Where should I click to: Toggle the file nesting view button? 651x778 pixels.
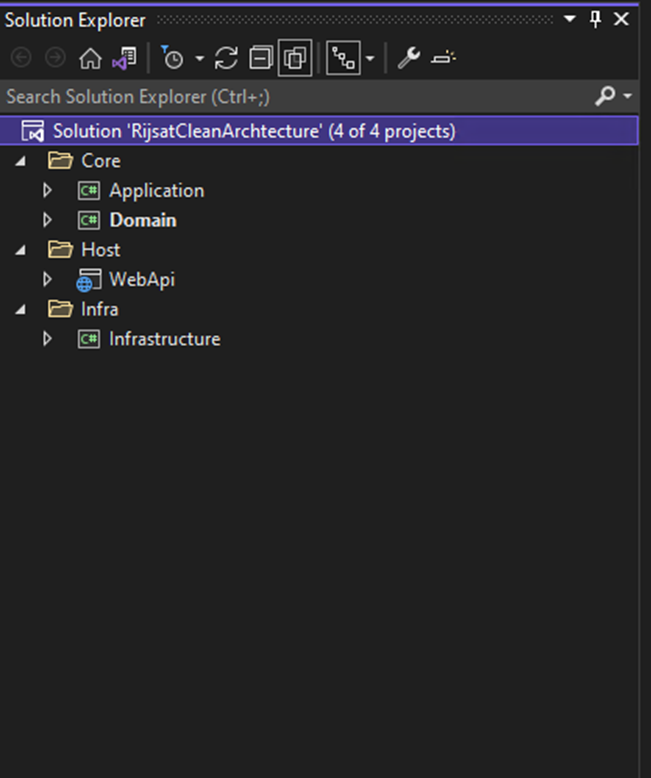click(x=344, y=59)
